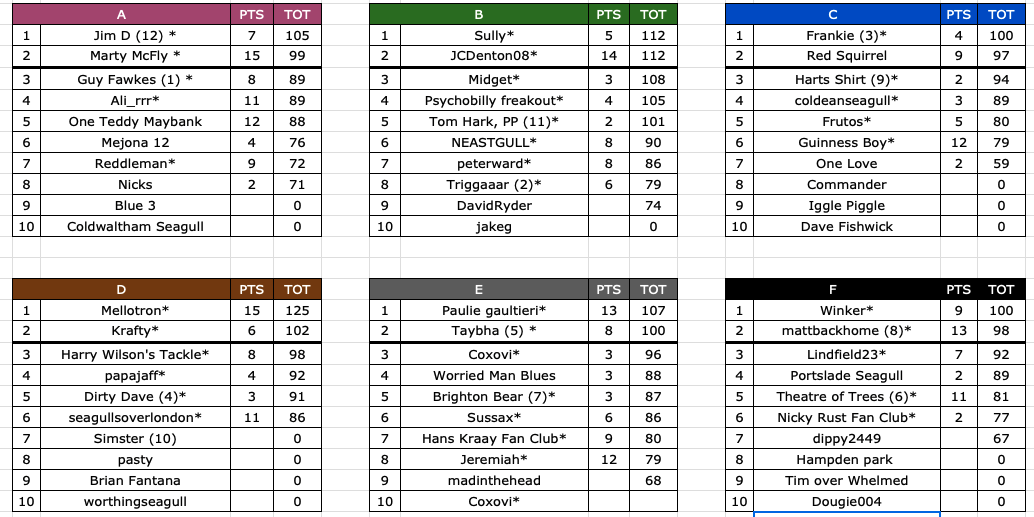This screenshot has height=517, width=1034.
Task: Click the blue group C header
Action: pyautogui.click(x=834, y=14)
